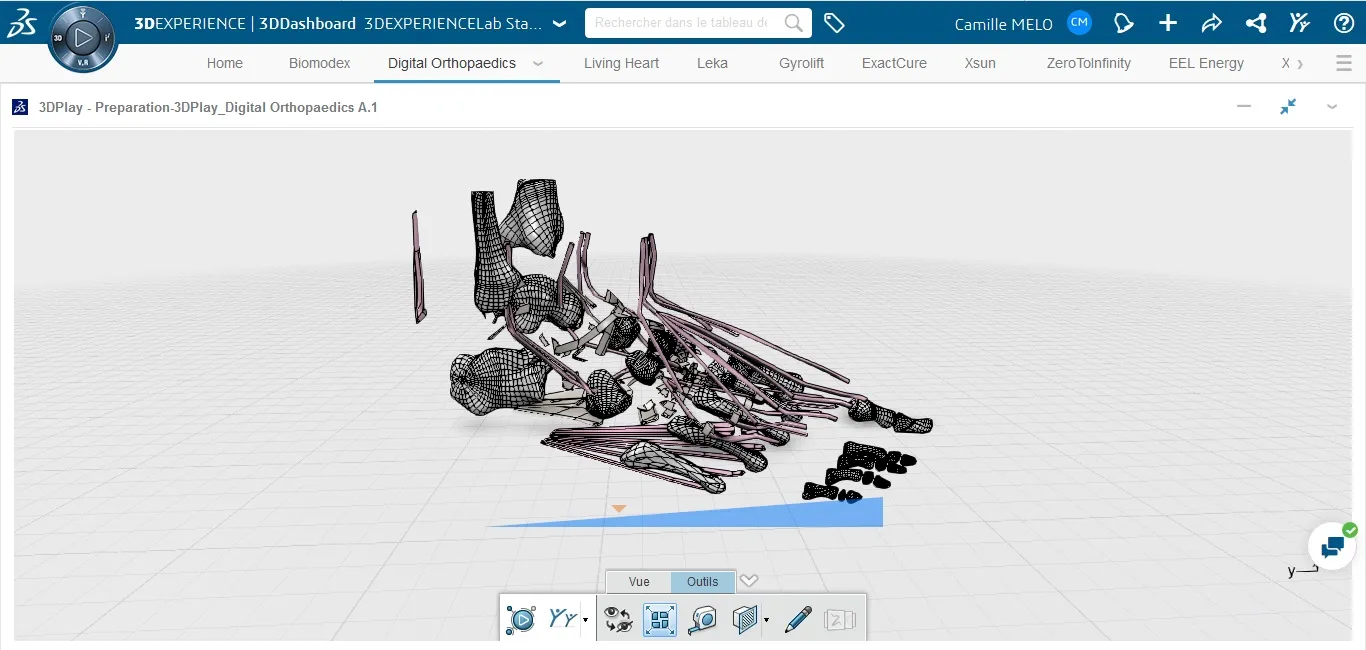The height and width of the screenshot is (650, 1366).
Task: Open the hamburger menu right of the tabs
Action: tap(1343, 62)
